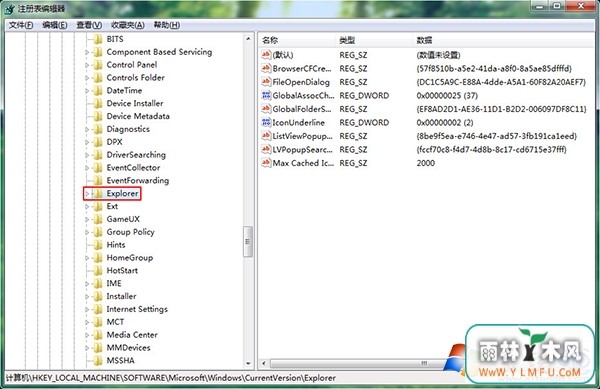Screen dimensions: 600x389
Task: Expand the HomeGroup tree node
Action: tap(87, 258)
